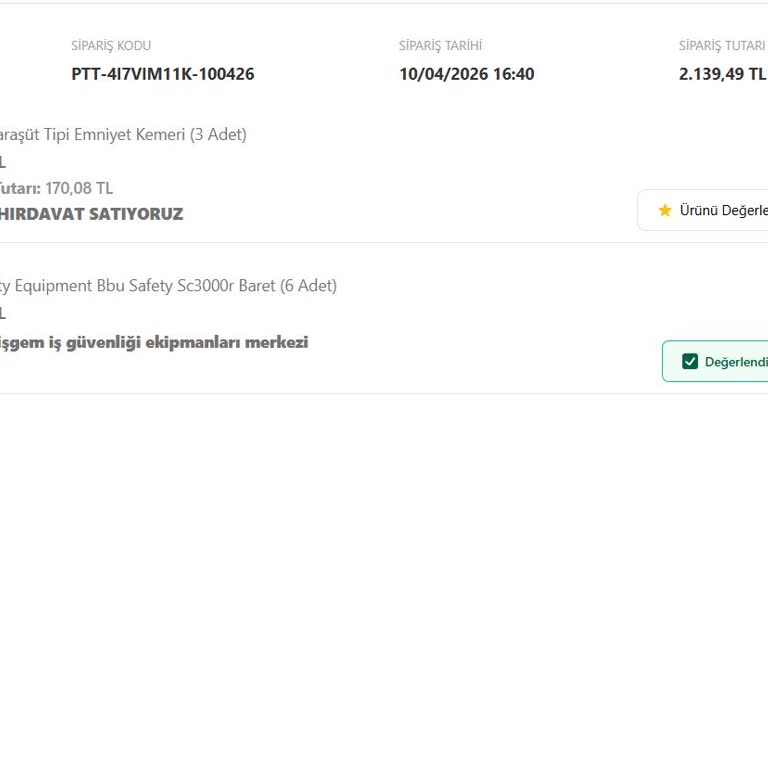Click the order date 10/04/2026 16:40

click(x=466, y=74)
